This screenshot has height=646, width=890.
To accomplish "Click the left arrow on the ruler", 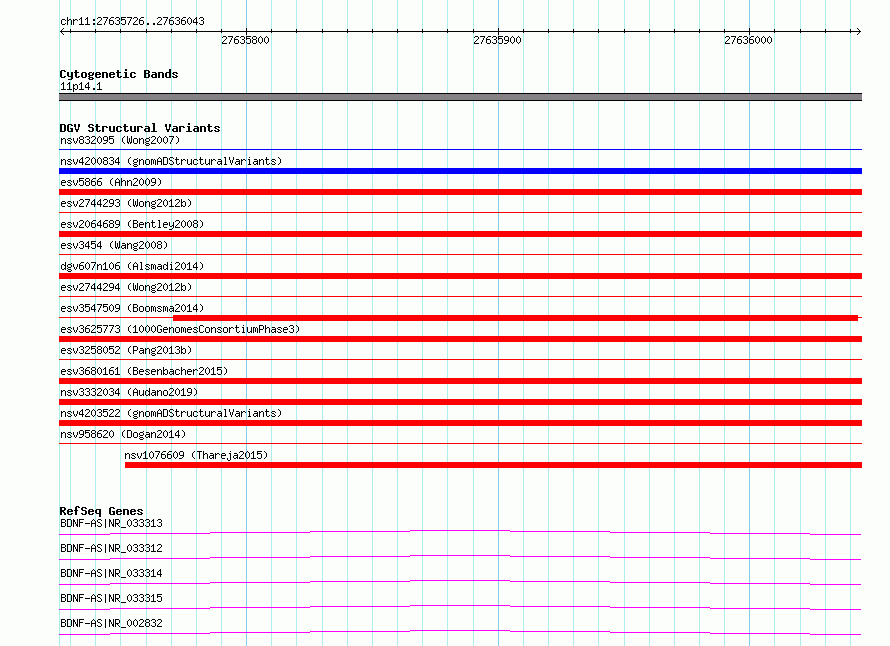I will click(x=63, y=32).
